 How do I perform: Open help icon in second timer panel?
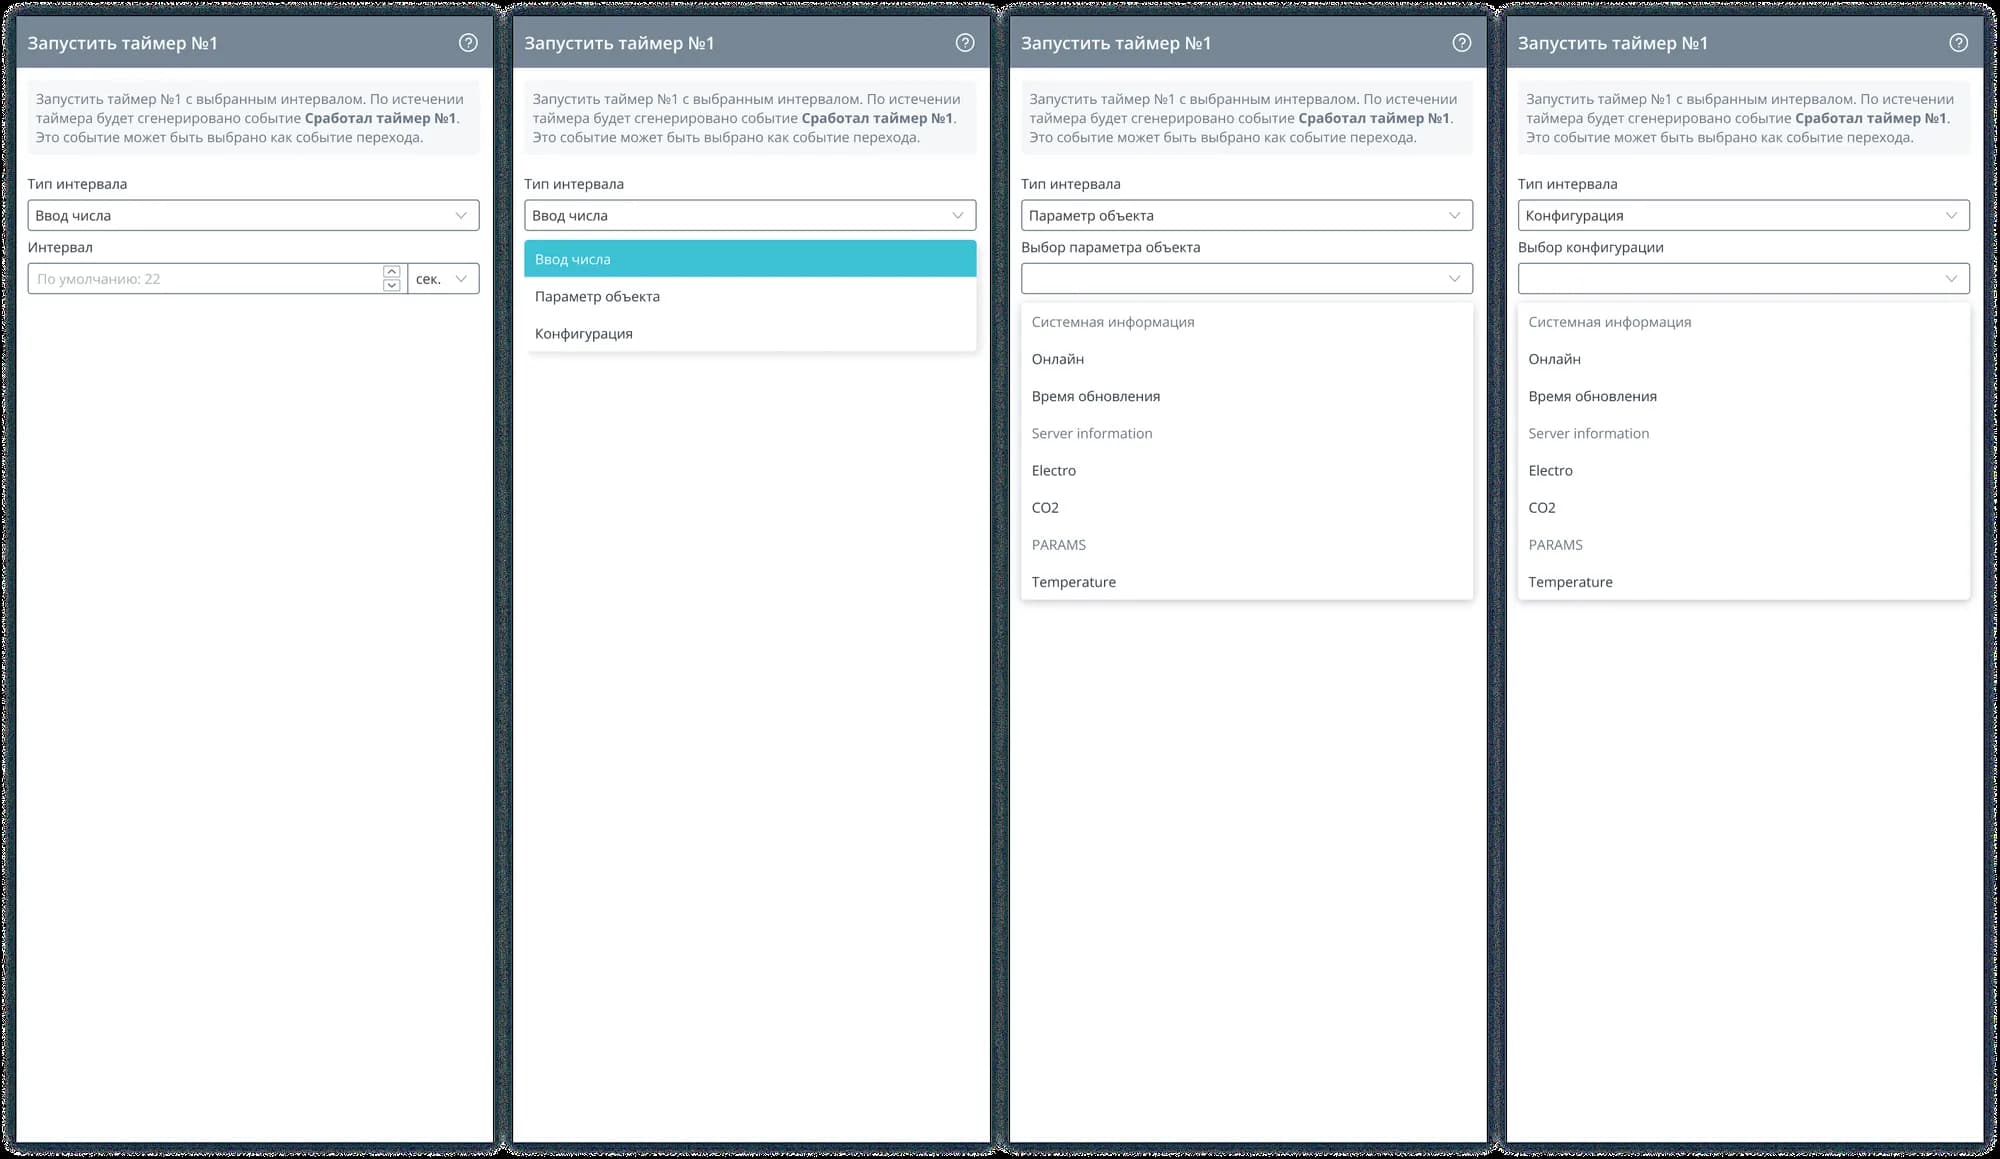point(964,43)
